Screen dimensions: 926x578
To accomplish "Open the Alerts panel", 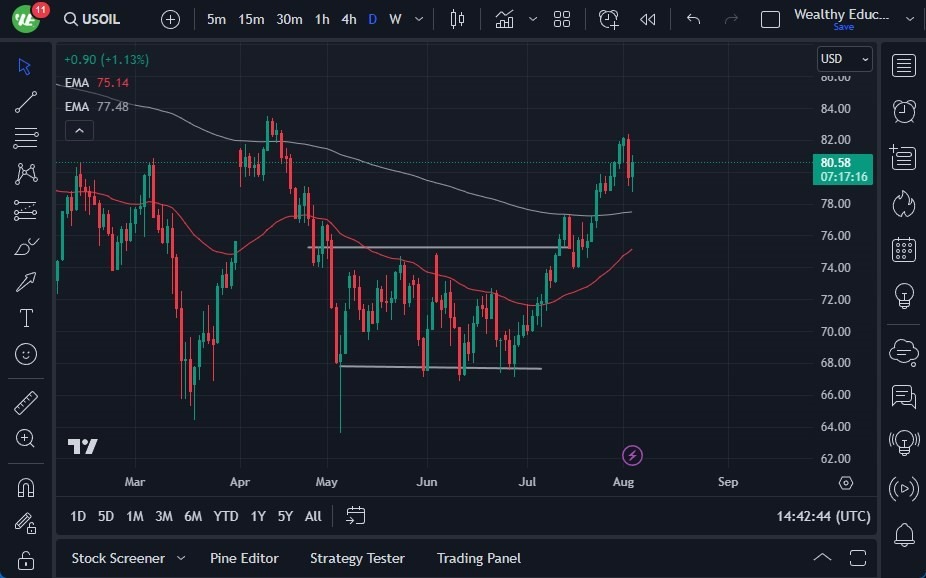I will [903, 111].
